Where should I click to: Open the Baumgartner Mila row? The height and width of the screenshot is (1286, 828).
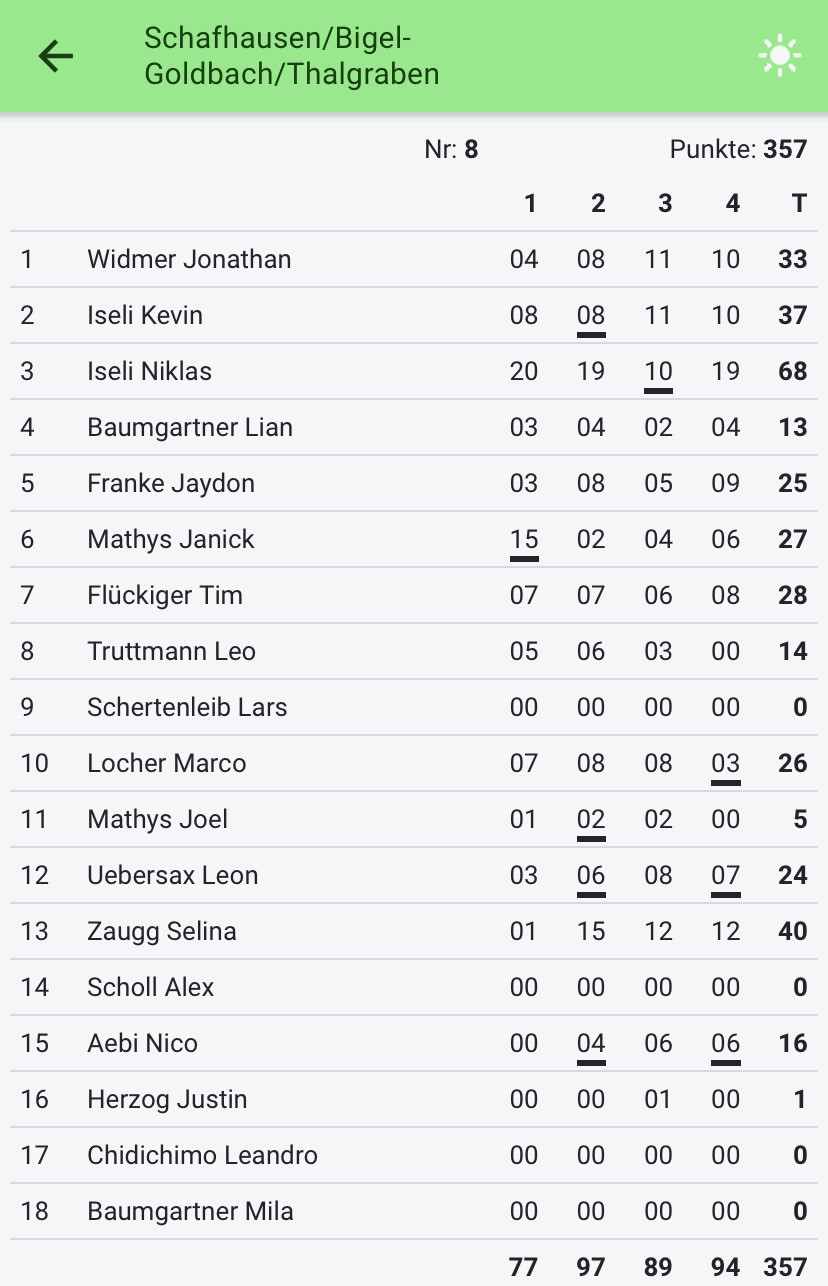pos(414,1211)
